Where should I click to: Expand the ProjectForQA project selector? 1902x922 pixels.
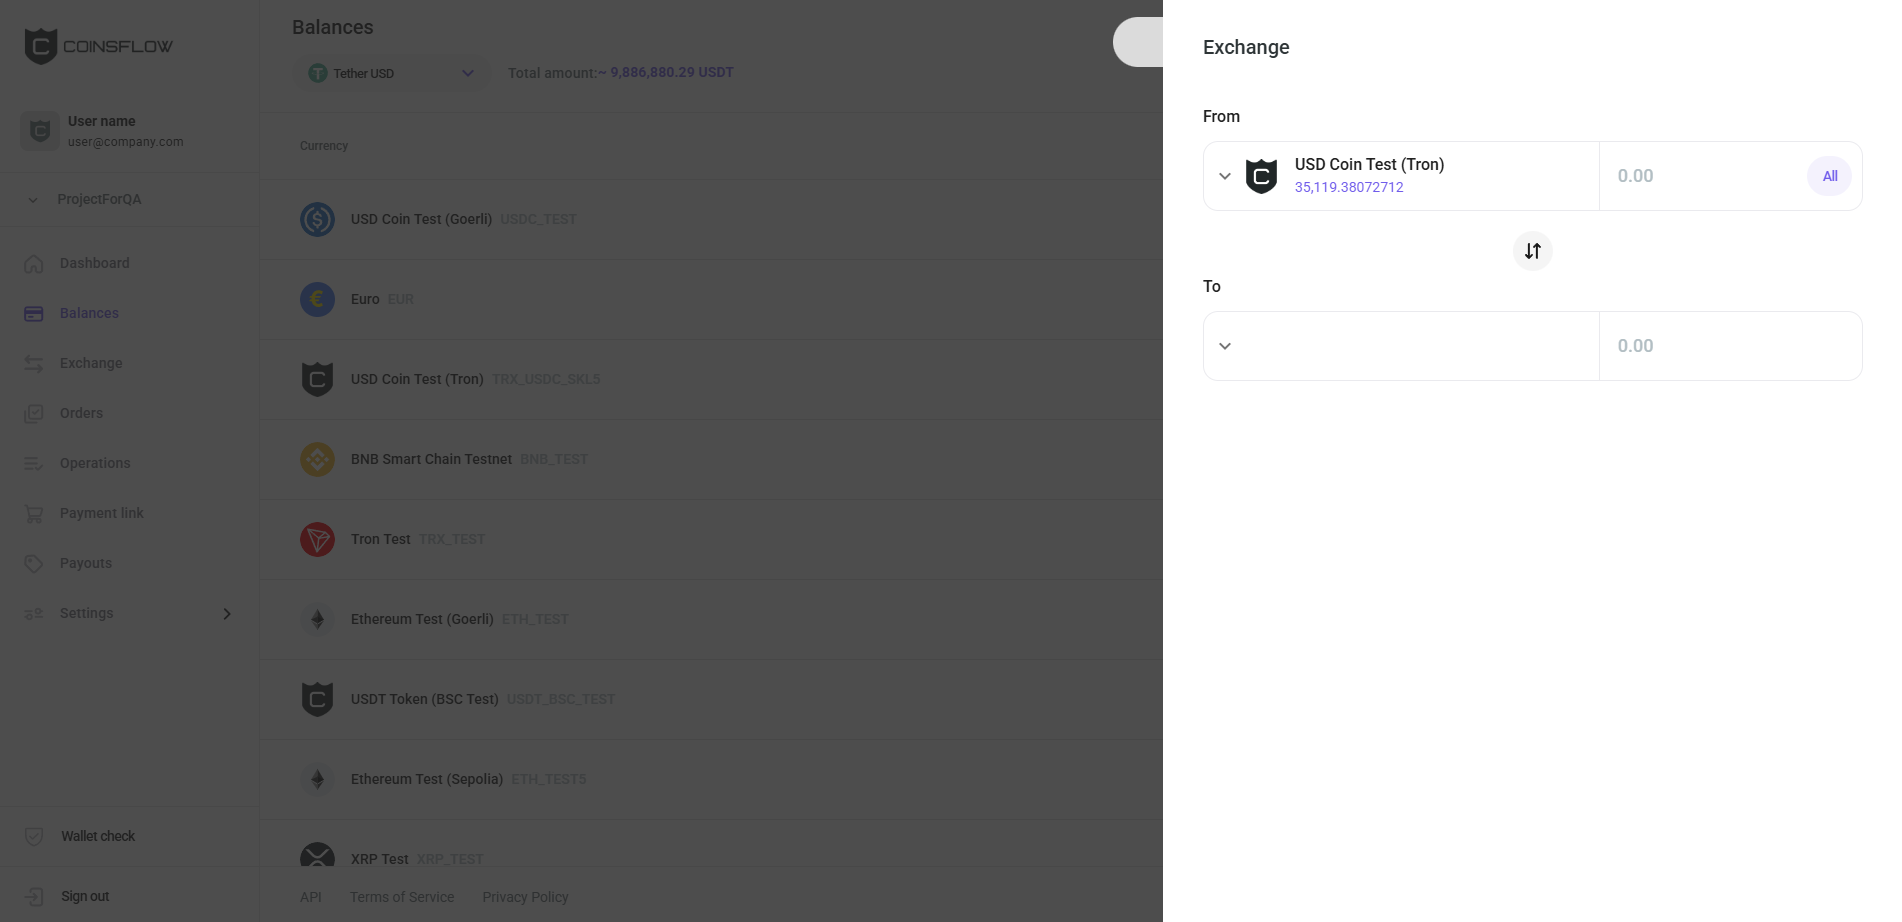(32, 199)
